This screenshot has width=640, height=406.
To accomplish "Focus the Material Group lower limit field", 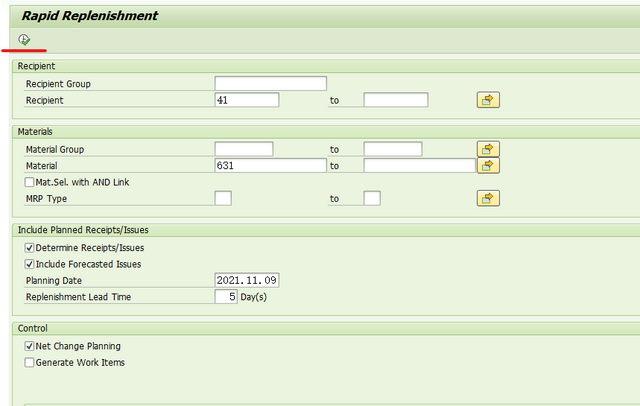I will [244, 149].
